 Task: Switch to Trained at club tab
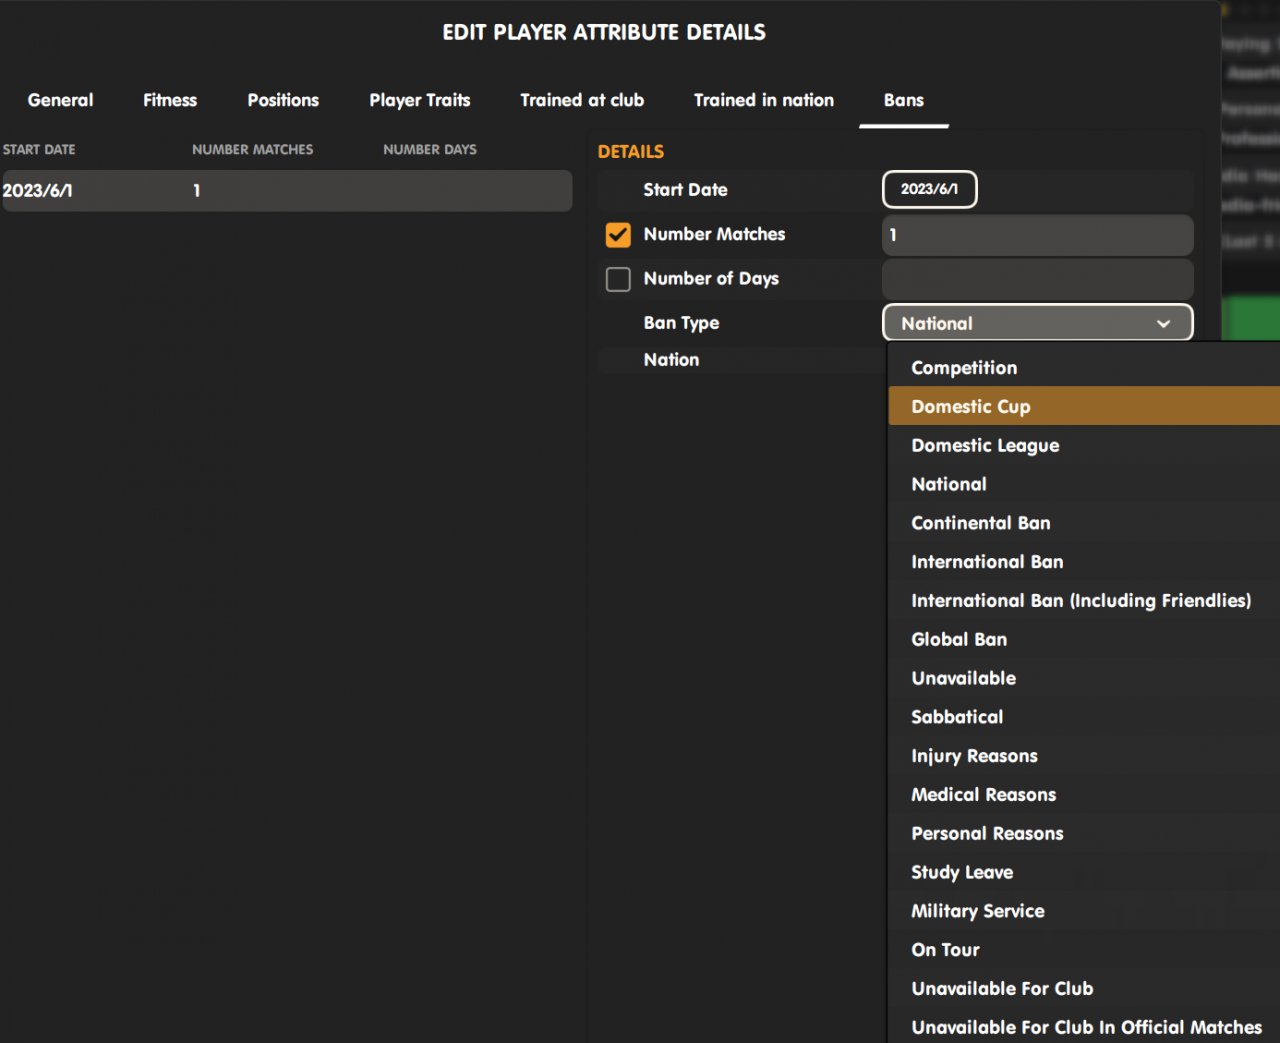pos(582,100)
